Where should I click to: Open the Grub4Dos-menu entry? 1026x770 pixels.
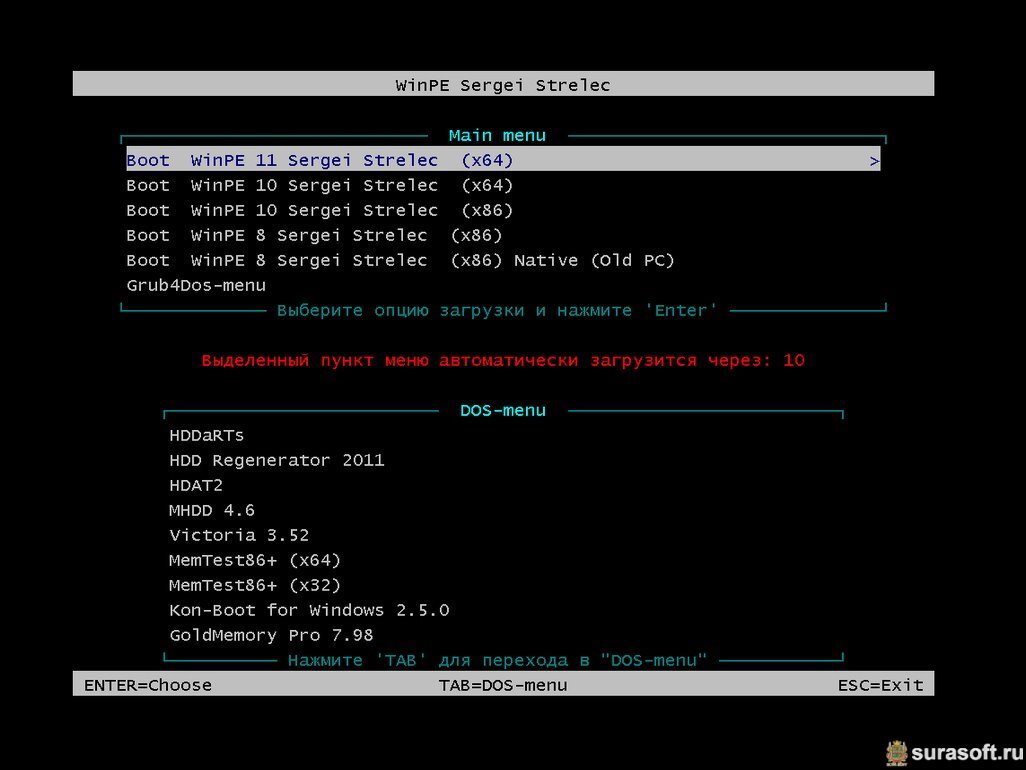pos(196,285)
